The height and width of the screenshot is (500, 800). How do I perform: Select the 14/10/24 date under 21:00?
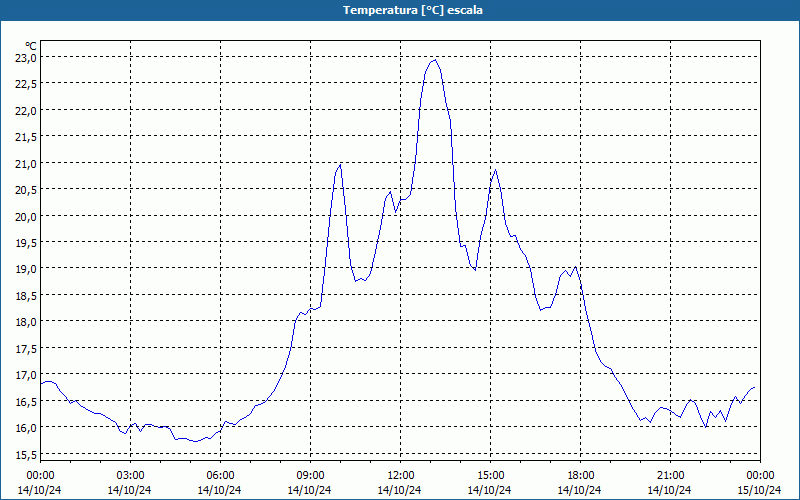click(x=670, y=490)
